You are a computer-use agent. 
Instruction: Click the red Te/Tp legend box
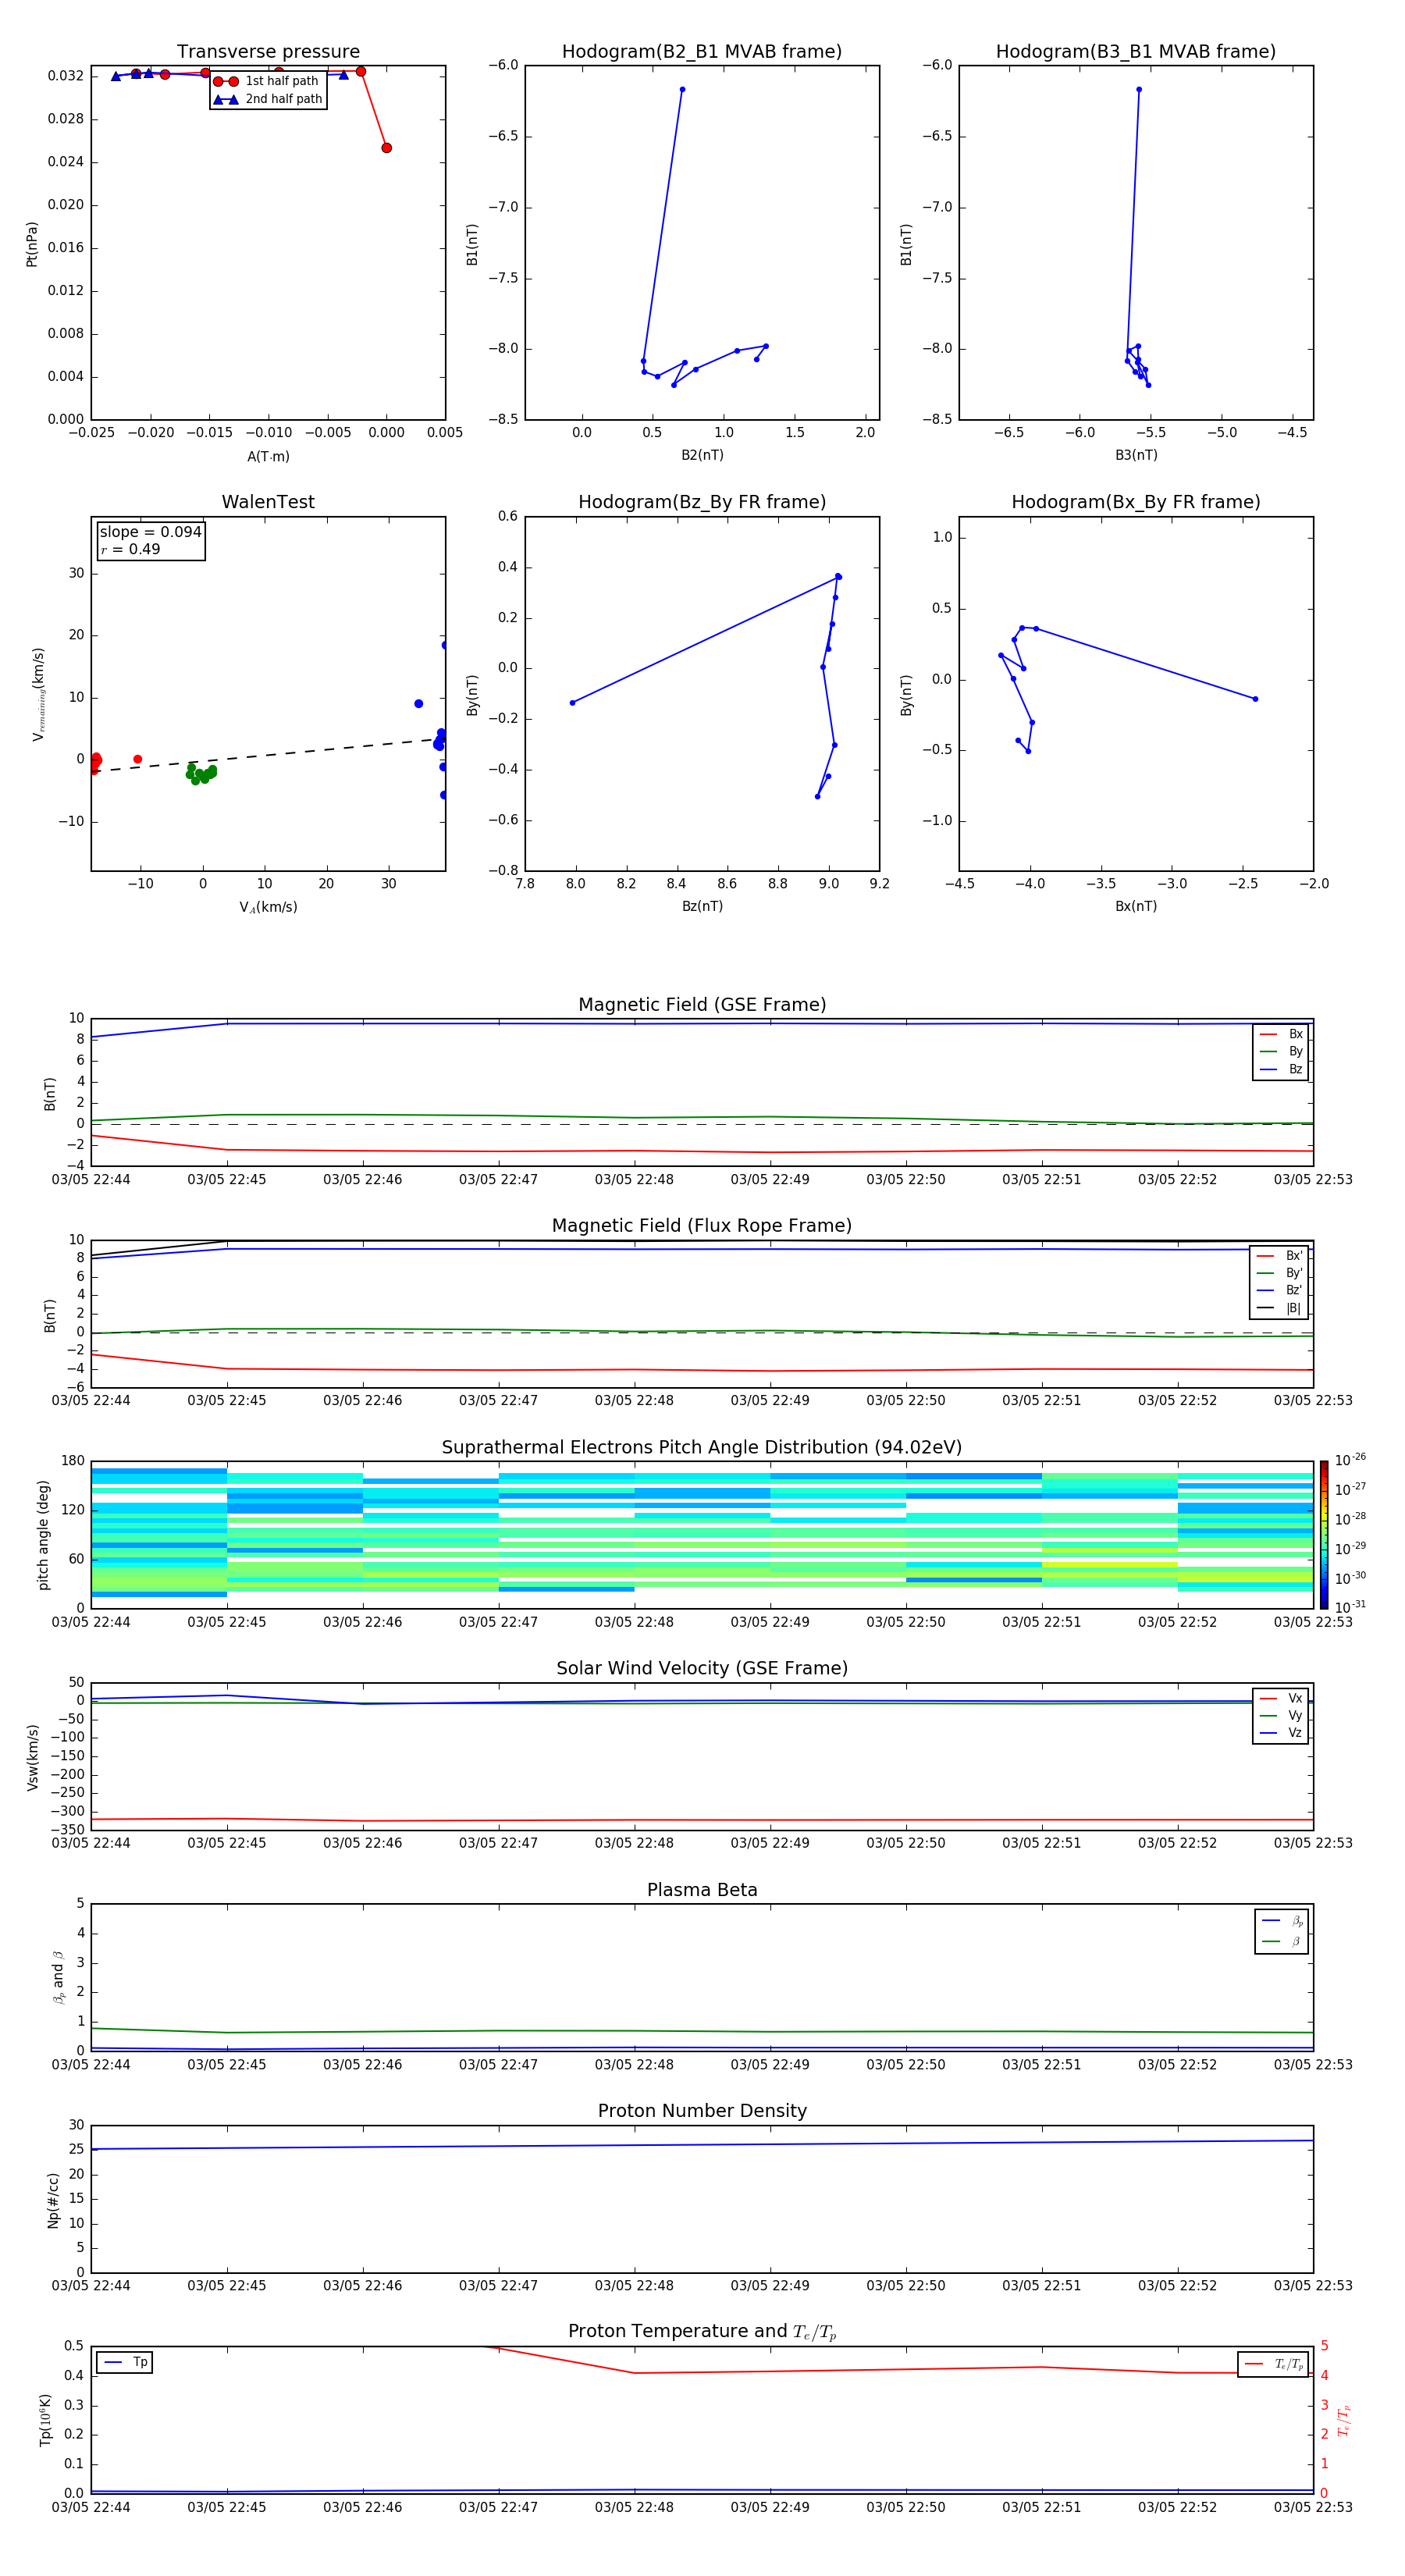[x=1273, y=2365]
